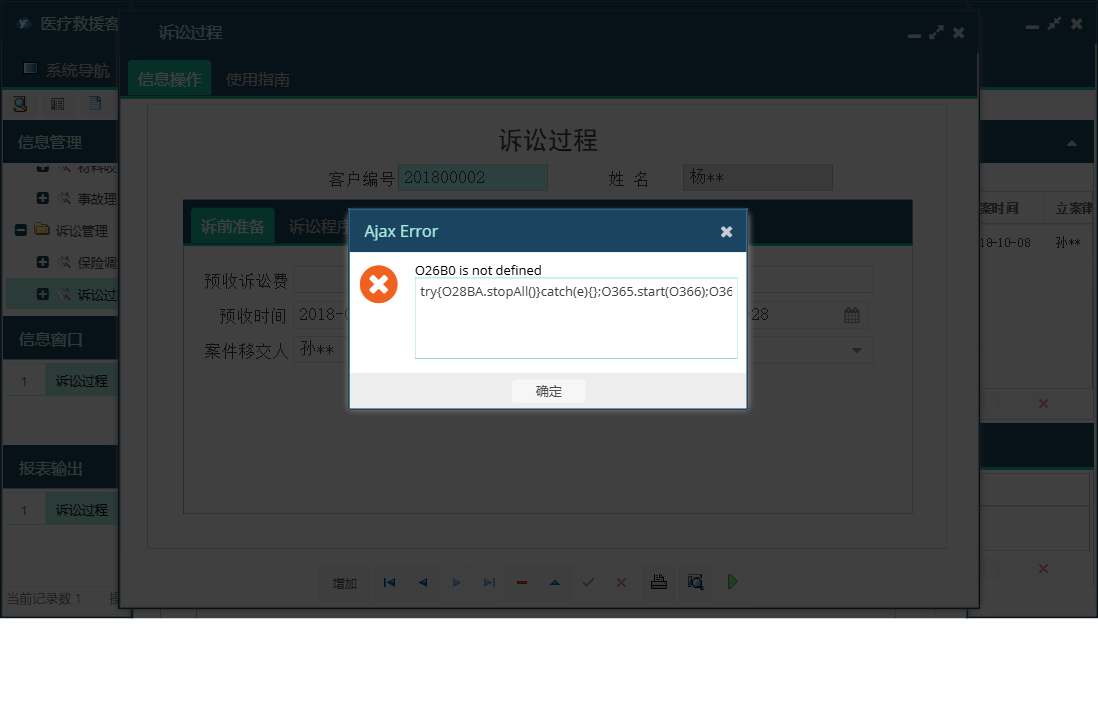Select the 诉前准备 tab

[232, 226]
